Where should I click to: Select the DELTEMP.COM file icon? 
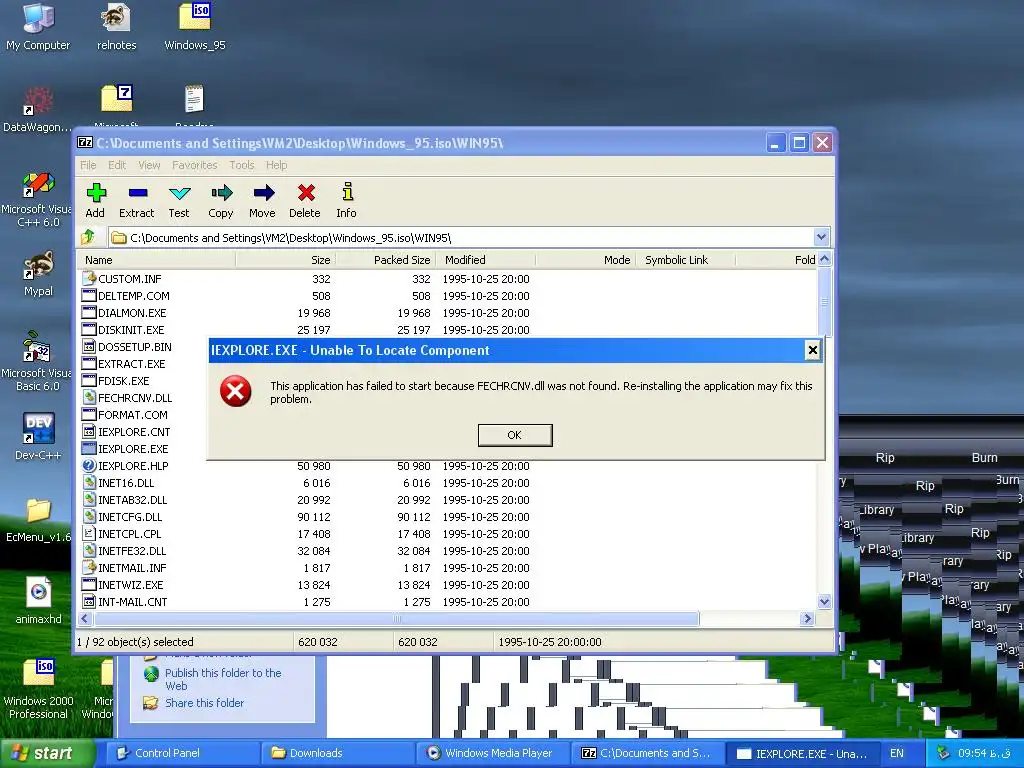(89, 295)
